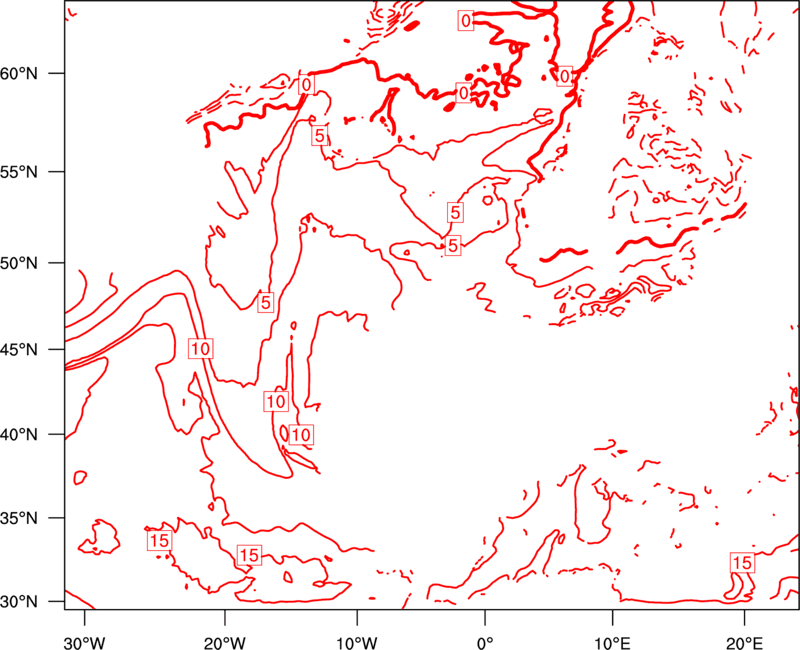Click the 0 contour label at map top edge
Viewport: 800px width, 650px height.
[466, 21]
